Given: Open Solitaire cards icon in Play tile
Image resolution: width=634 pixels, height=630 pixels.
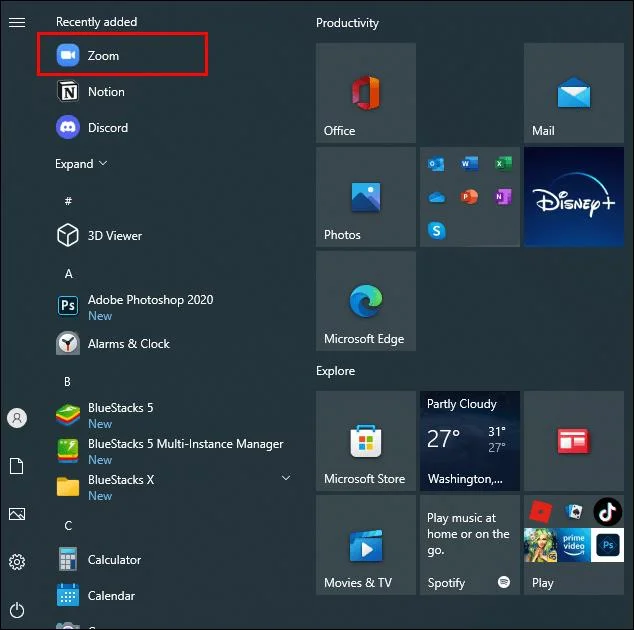Looking at the screenshot, I should [x=574, y=512].
